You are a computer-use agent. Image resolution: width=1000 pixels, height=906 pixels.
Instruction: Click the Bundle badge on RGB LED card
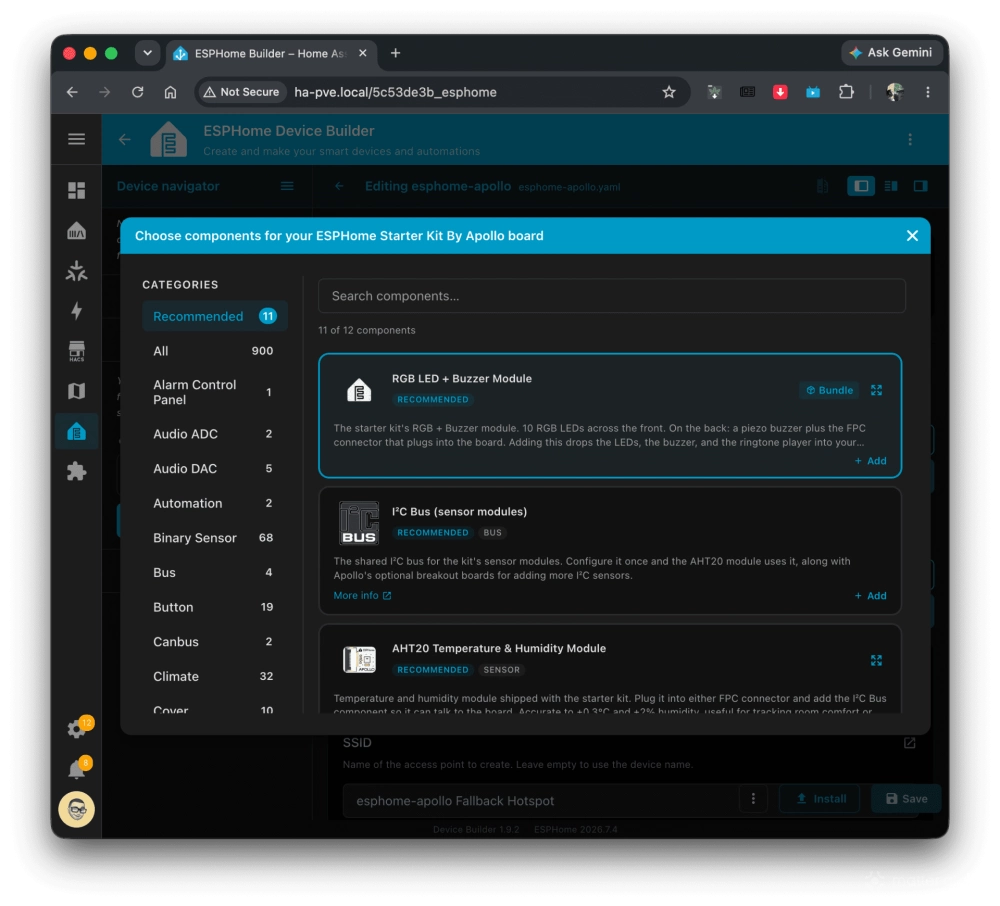[829, 390]
